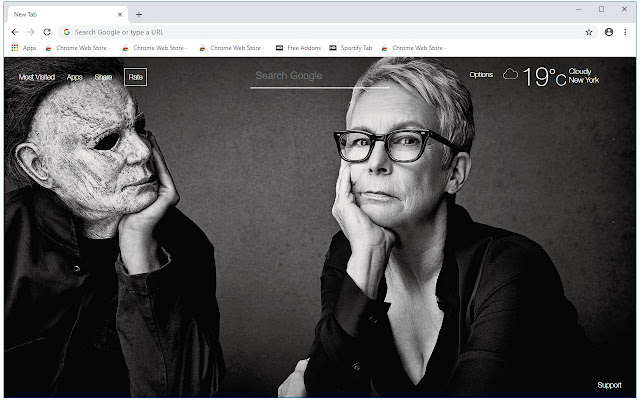Screen dimensions: 640x400
Task: Open the second Chrome Web Store bookmark
Action: pos(155,48)
